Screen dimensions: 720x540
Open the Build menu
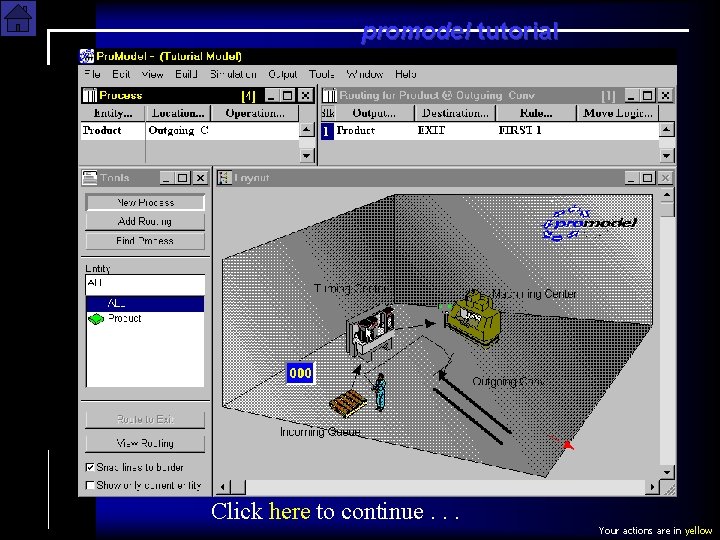pyautogui.click(x=186, y=74)
